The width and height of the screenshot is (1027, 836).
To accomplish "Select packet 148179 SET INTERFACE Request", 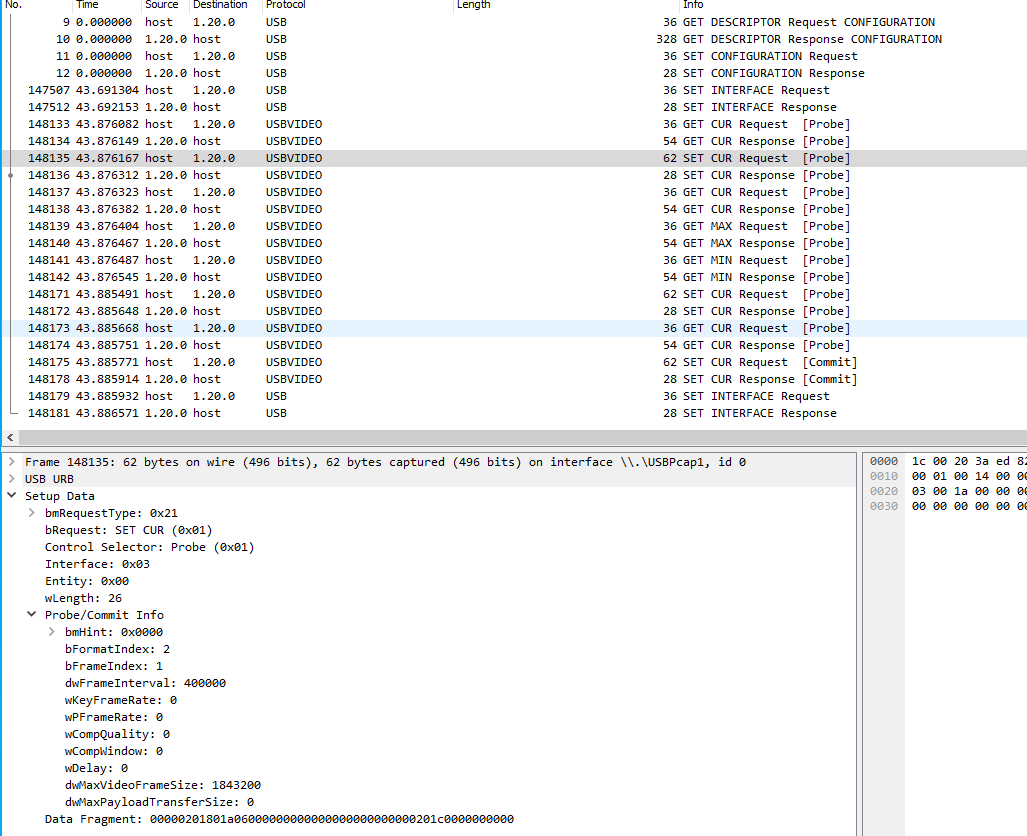I will click(514, 396).
